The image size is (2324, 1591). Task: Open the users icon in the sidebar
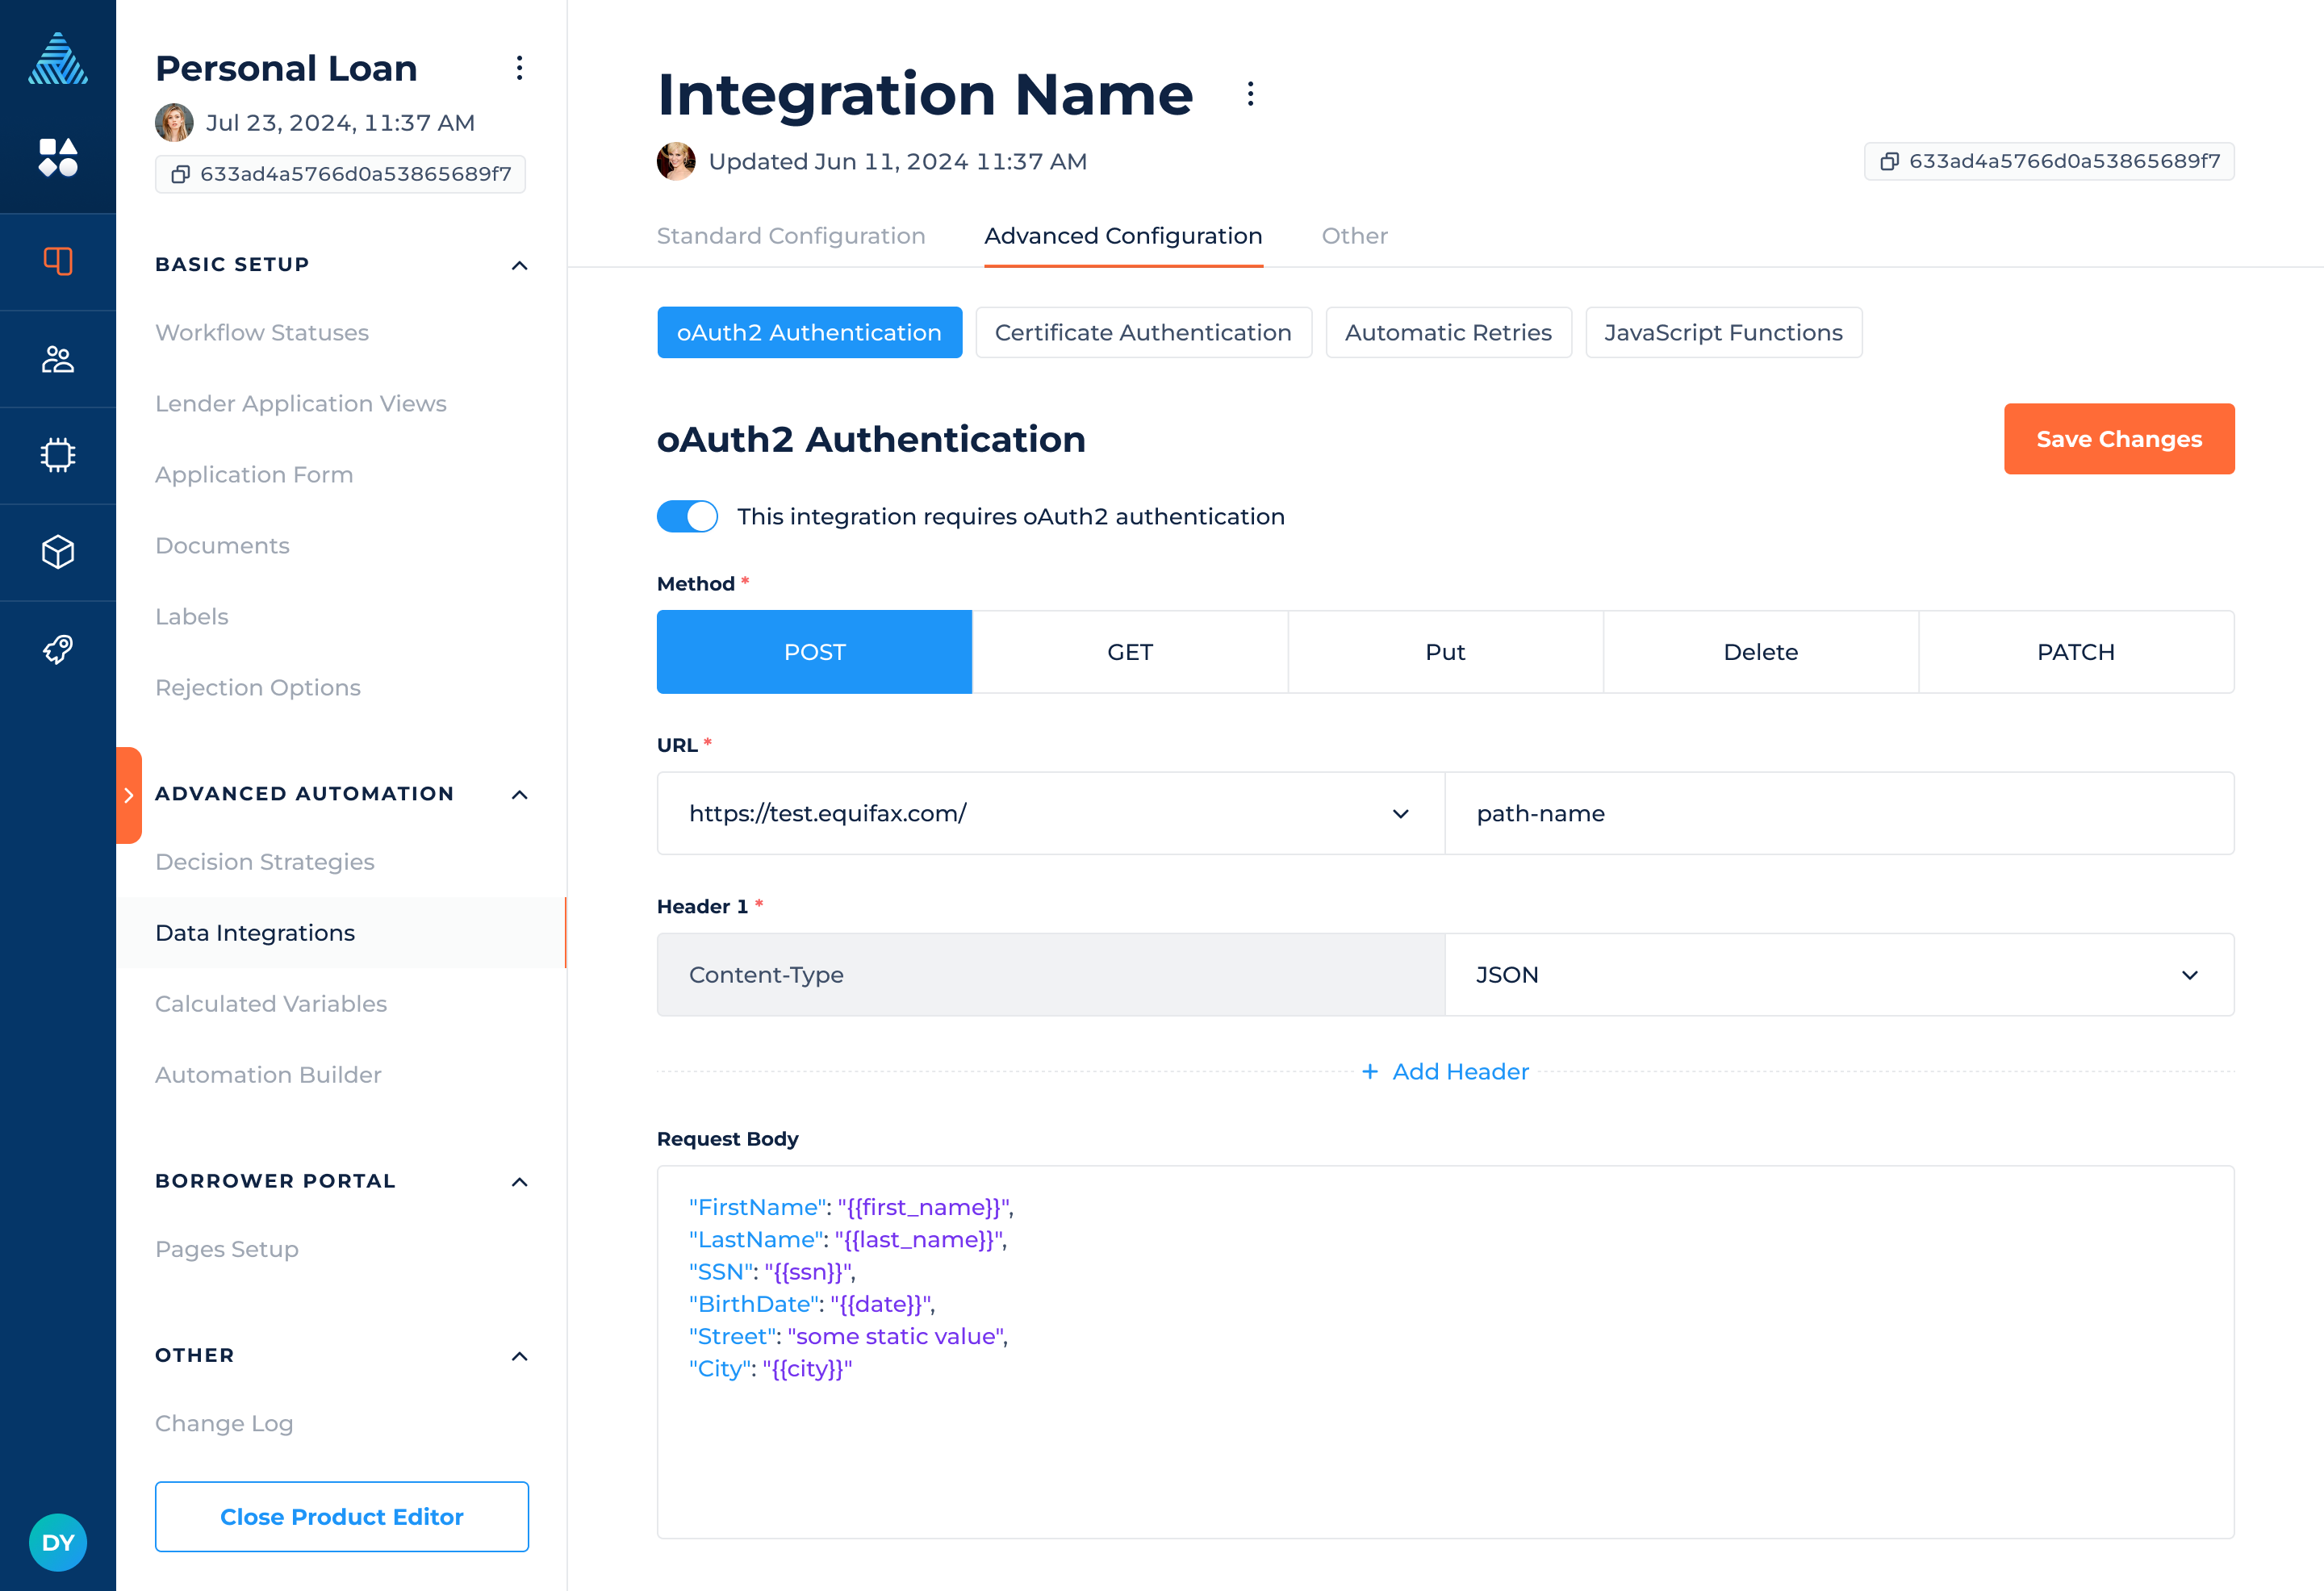click(58, 358)
